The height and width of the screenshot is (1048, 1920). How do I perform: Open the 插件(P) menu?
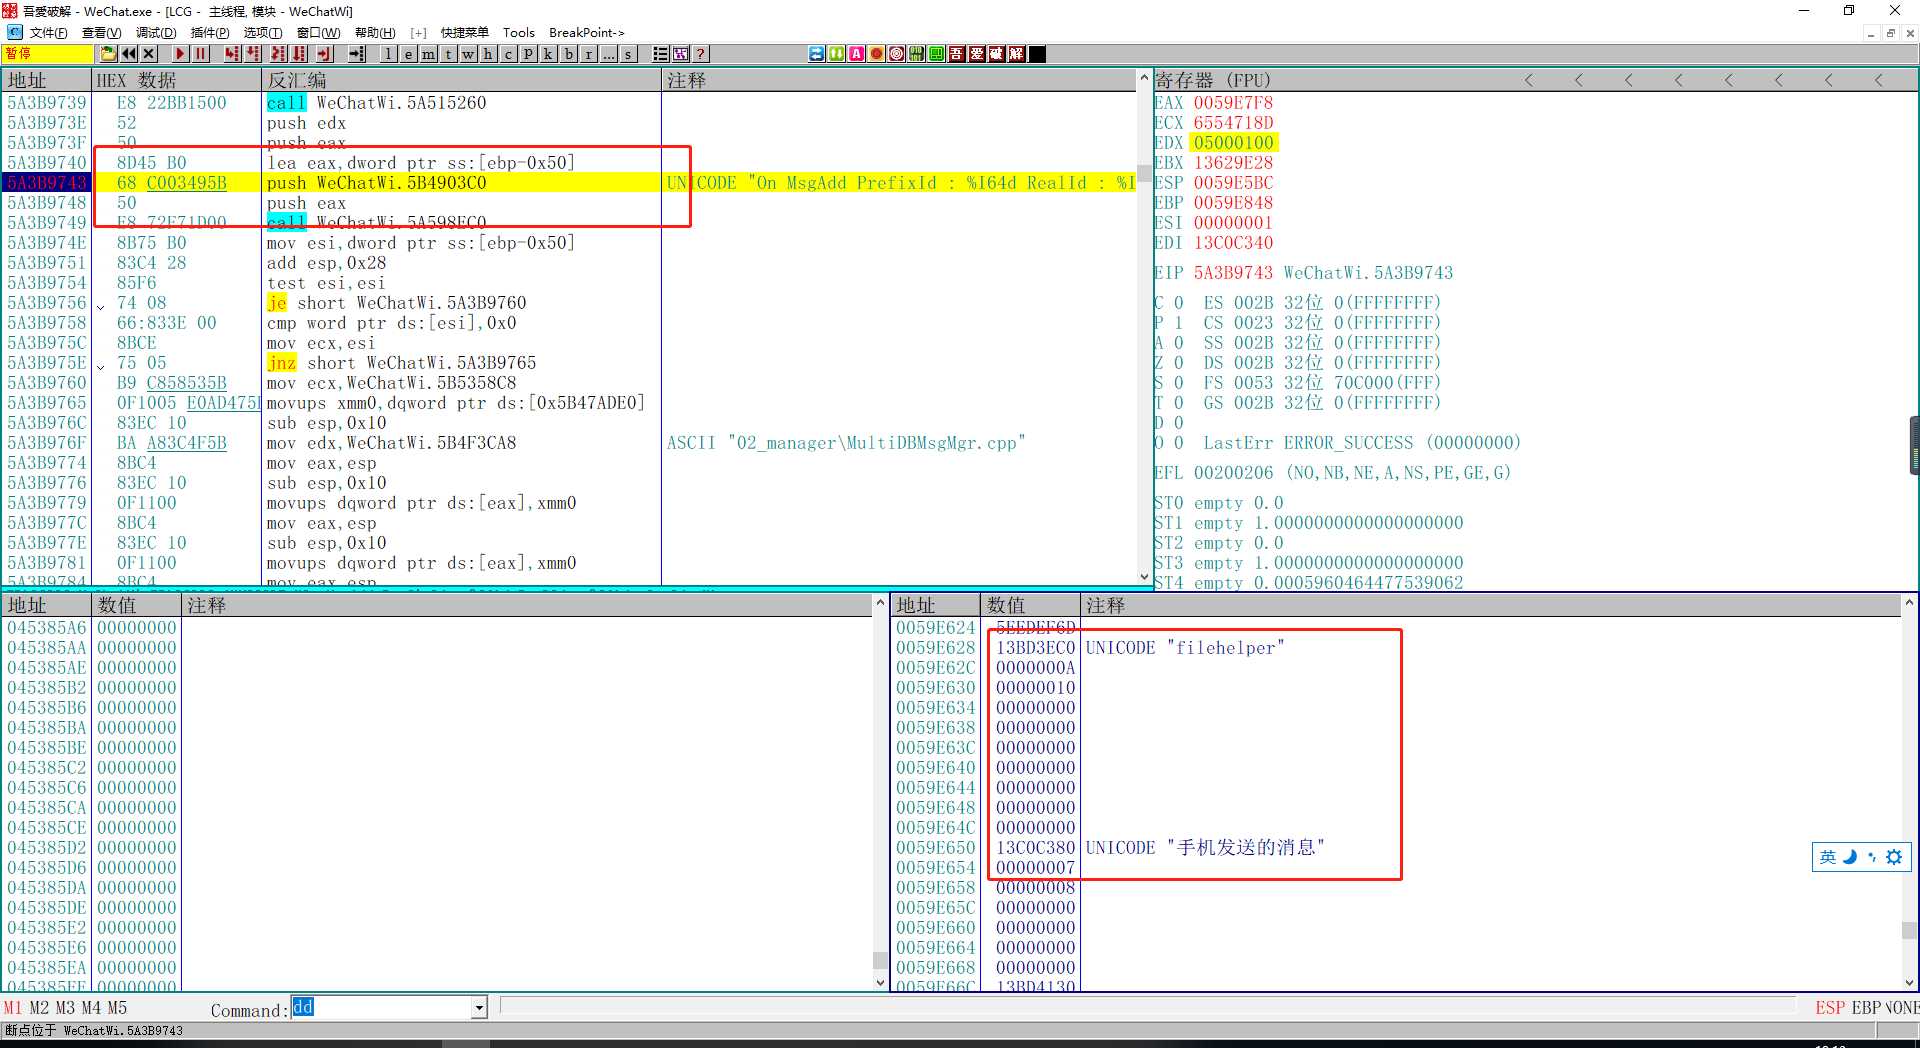coord(210,33)
